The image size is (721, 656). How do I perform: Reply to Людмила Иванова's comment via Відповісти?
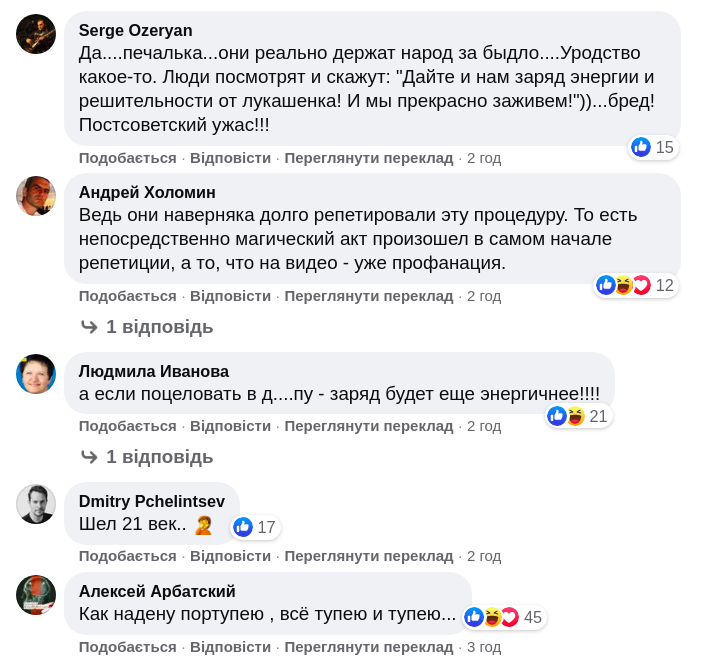coord(230,426)
